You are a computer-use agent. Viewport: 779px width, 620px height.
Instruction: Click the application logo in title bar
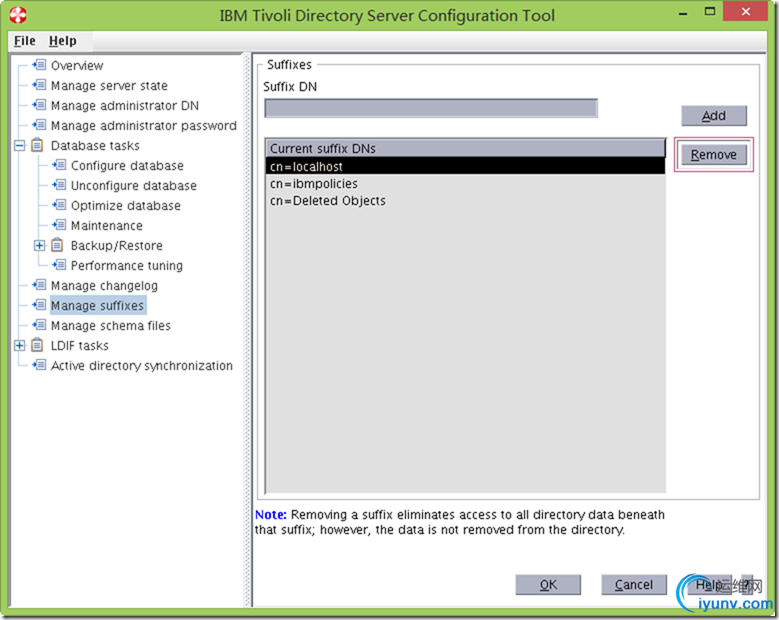click(18, 15)
